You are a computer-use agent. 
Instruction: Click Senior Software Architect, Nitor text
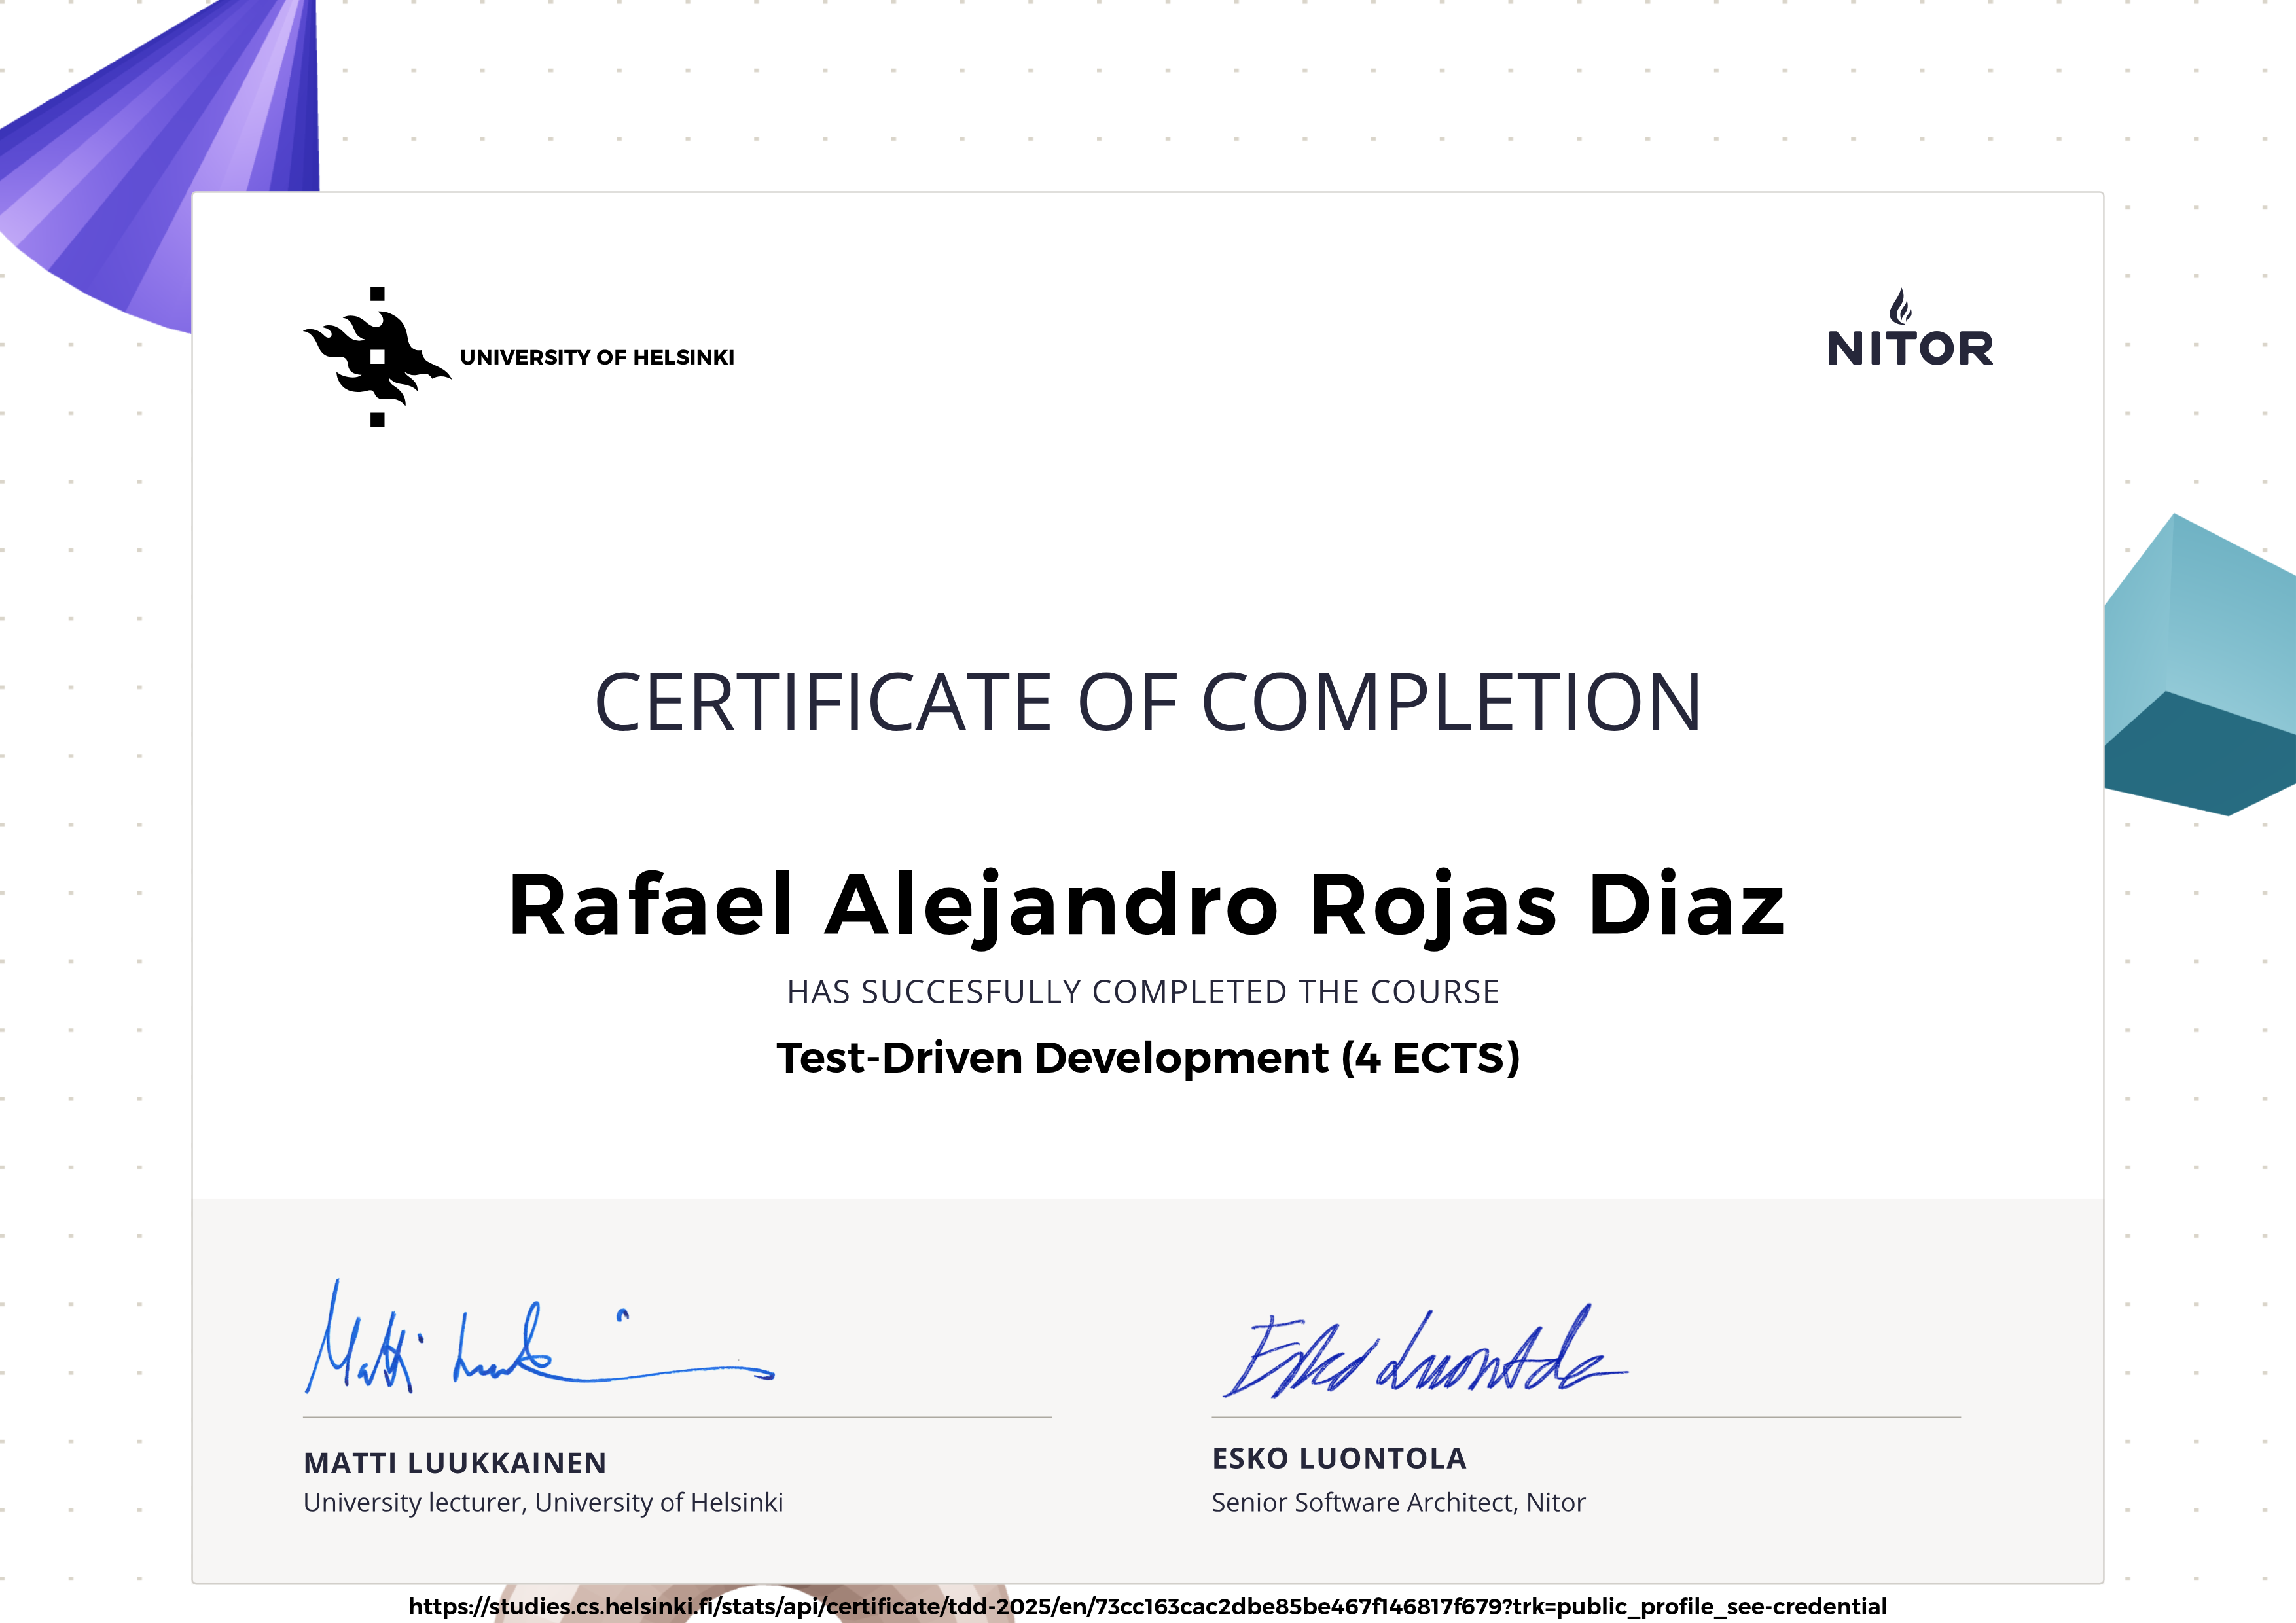tap(1398, 1502)
